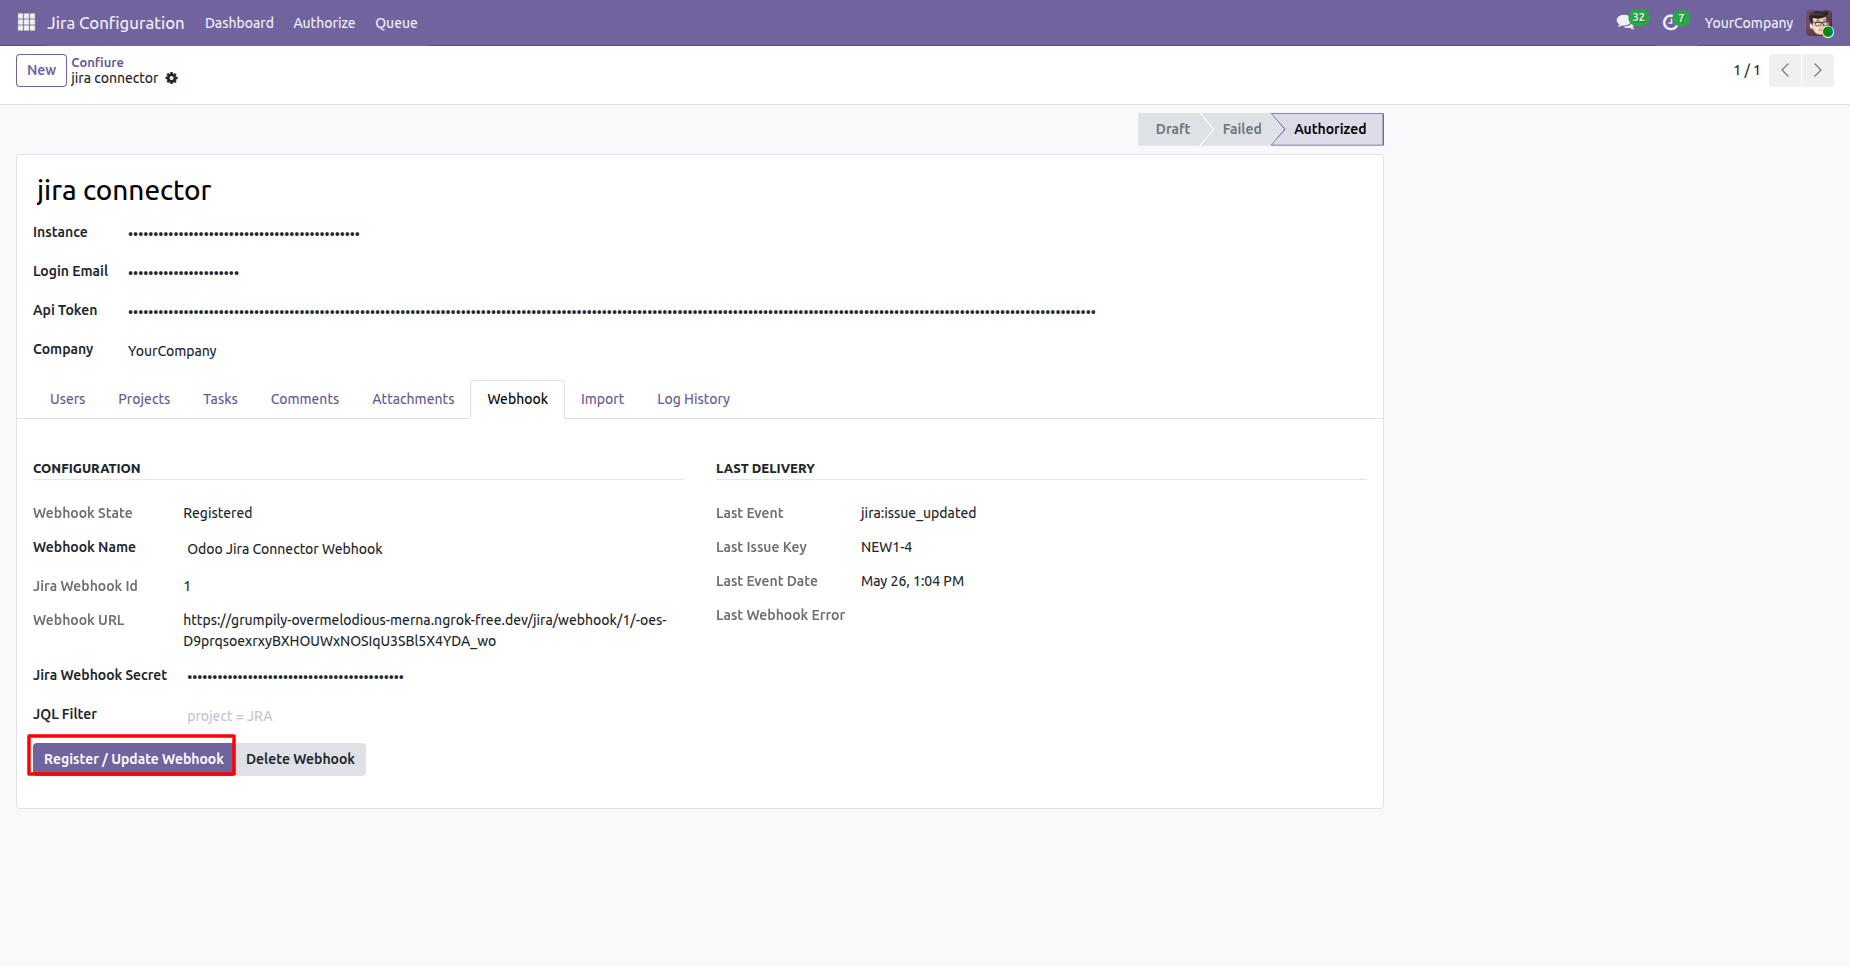
Task: Click the Api Token masked field
Action: click(x=612, y=311)
